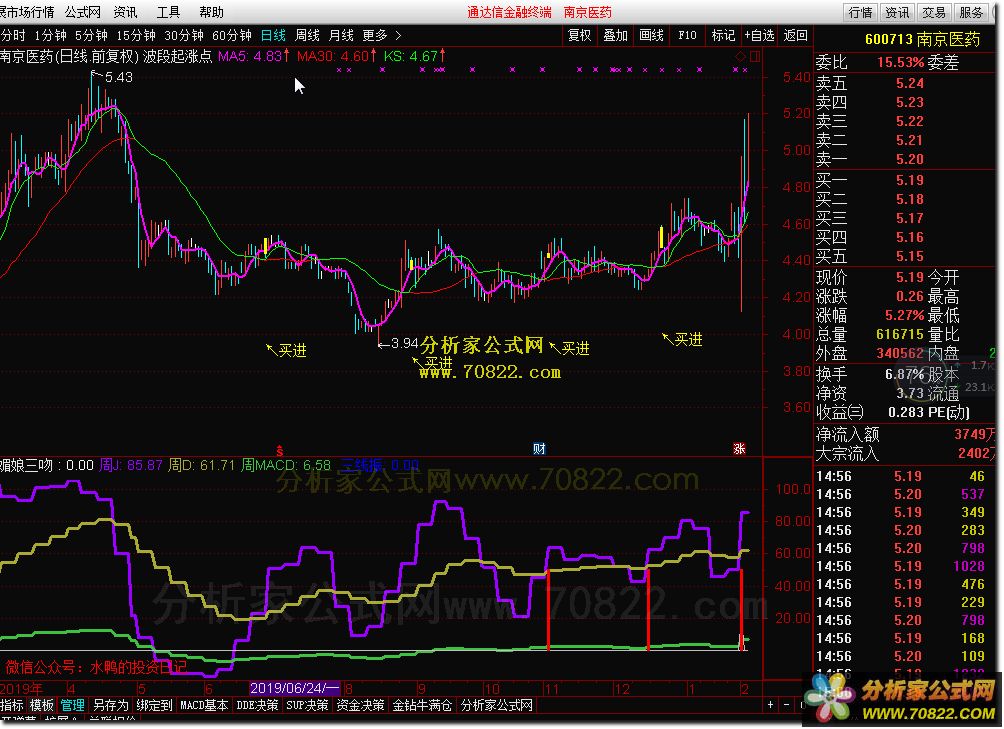
Task: Select the 5分钟 period tab
Action: pyautogui.click(x=92, y=35)
